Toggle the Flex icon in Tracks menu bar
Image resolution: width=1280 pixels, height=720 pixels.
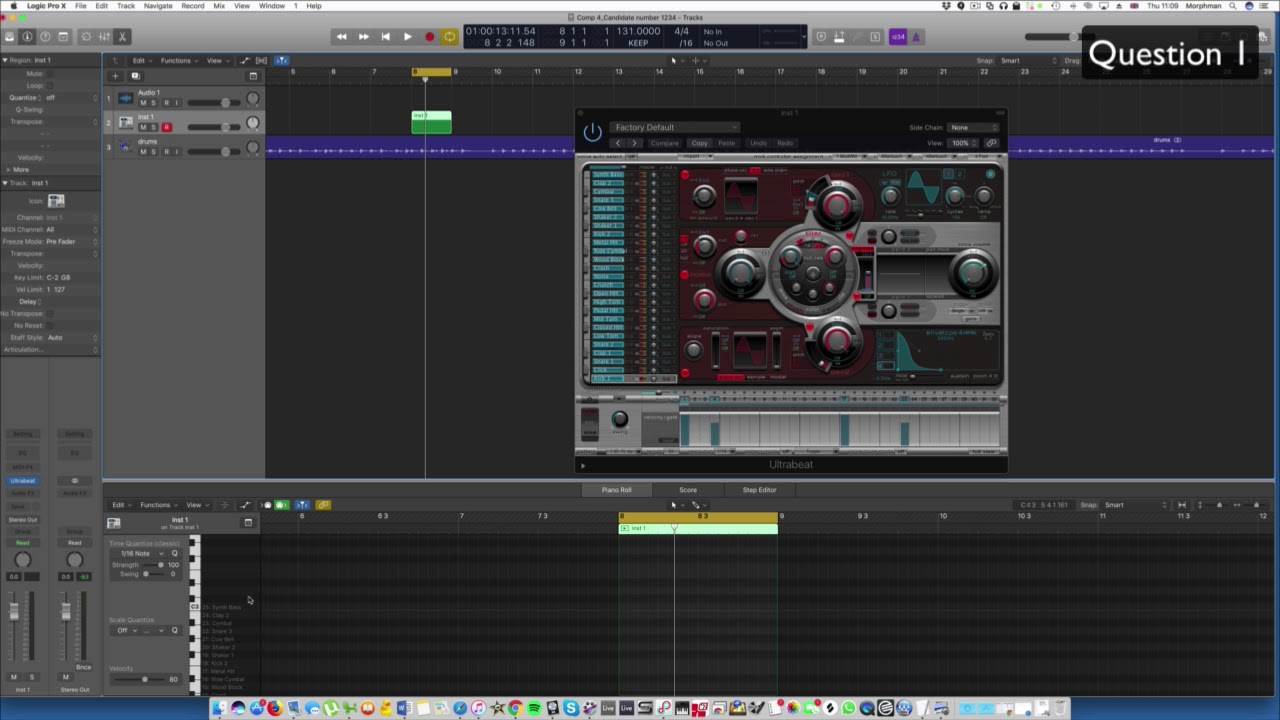(x=261, y=61)
